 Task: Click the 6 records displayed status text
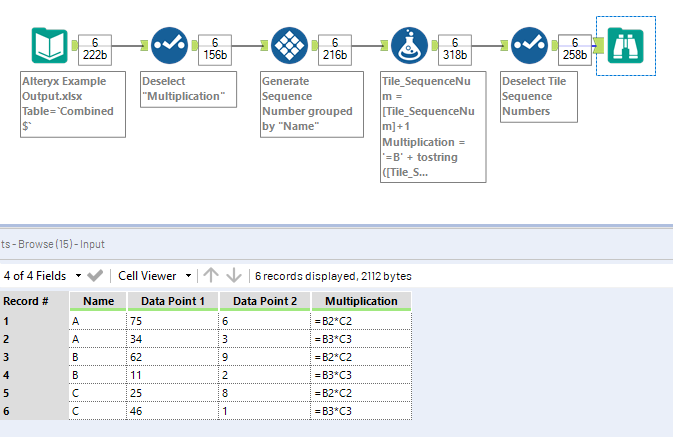point(333,276)
